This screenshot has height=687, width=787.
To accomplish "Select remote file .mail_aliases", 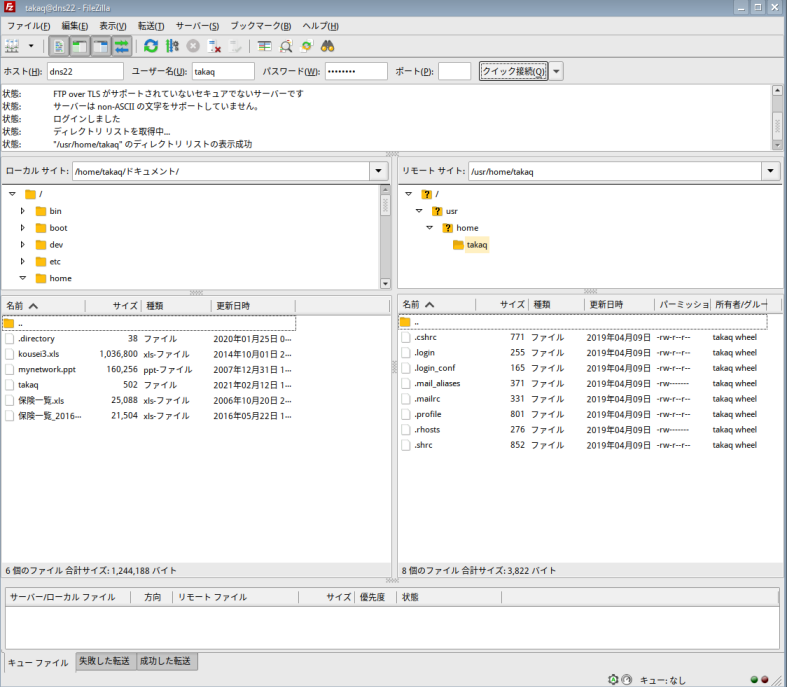I will click(583, 383).
